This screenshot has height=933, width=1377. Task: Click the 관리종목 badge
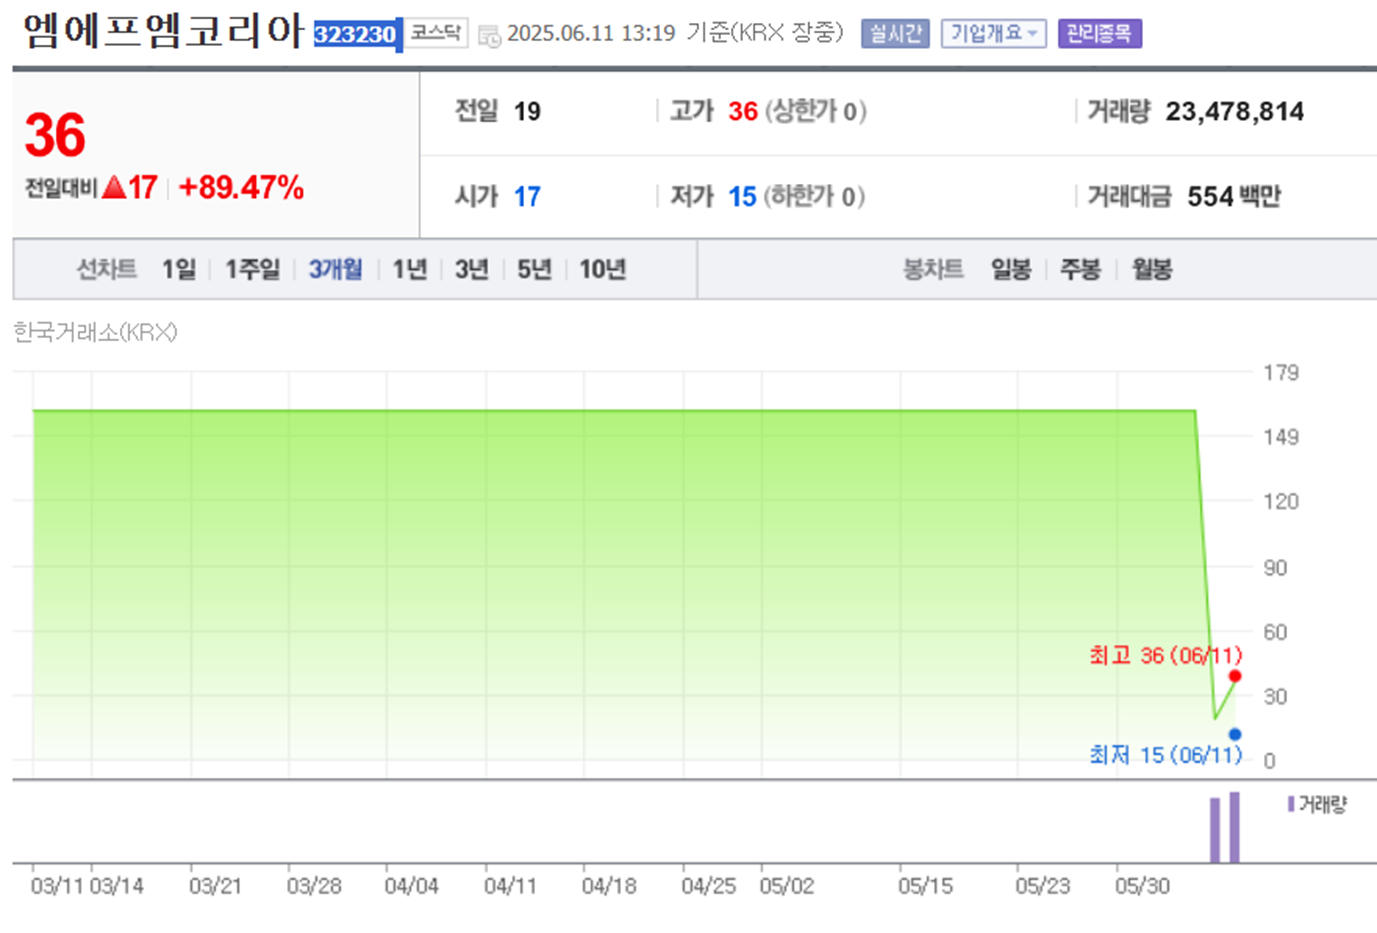(1099, 34)
